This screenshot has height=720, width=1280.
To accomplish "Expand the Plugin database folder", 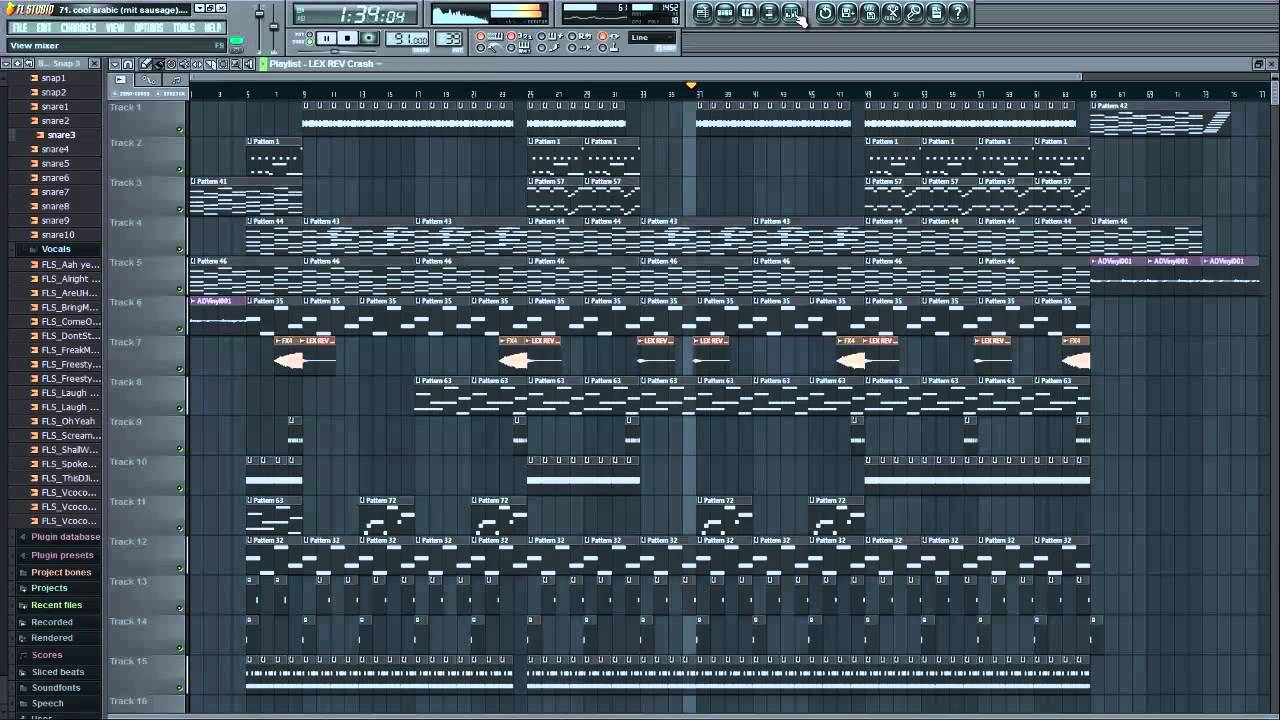I will click(65, 537).
